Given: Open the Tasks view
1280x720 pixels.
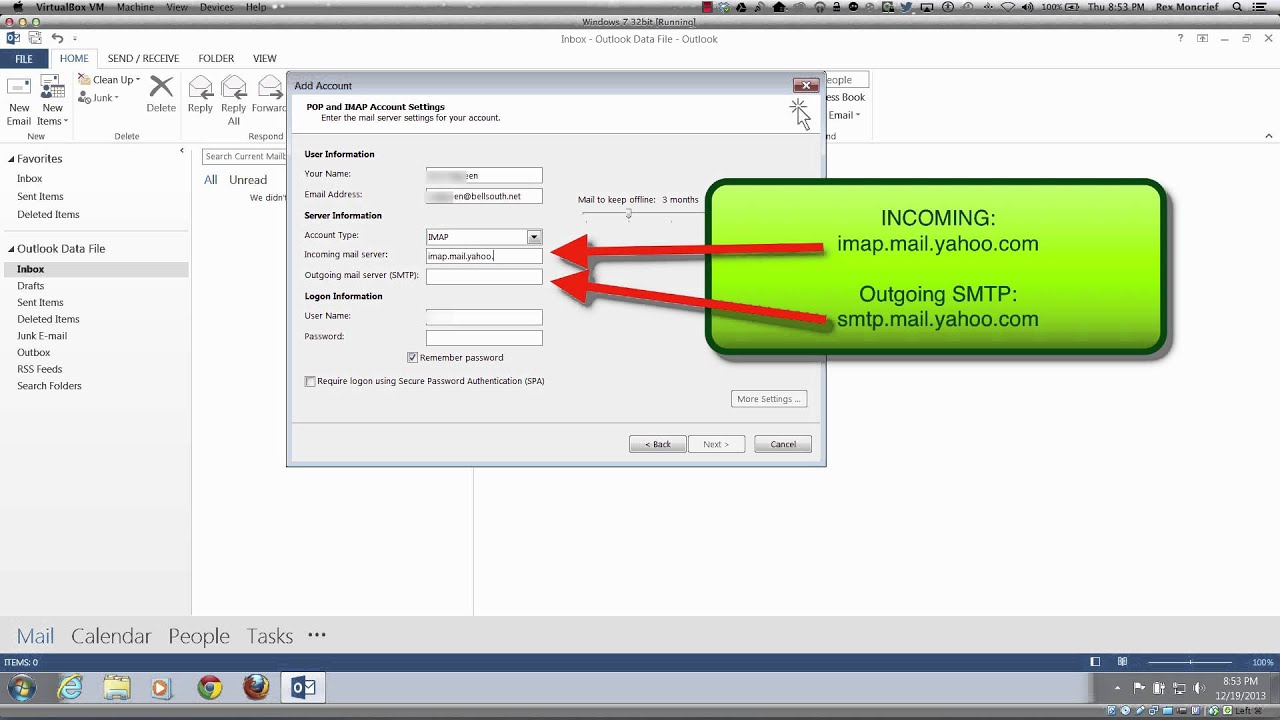Looking at the screenshot, I should tap(270, 636).
